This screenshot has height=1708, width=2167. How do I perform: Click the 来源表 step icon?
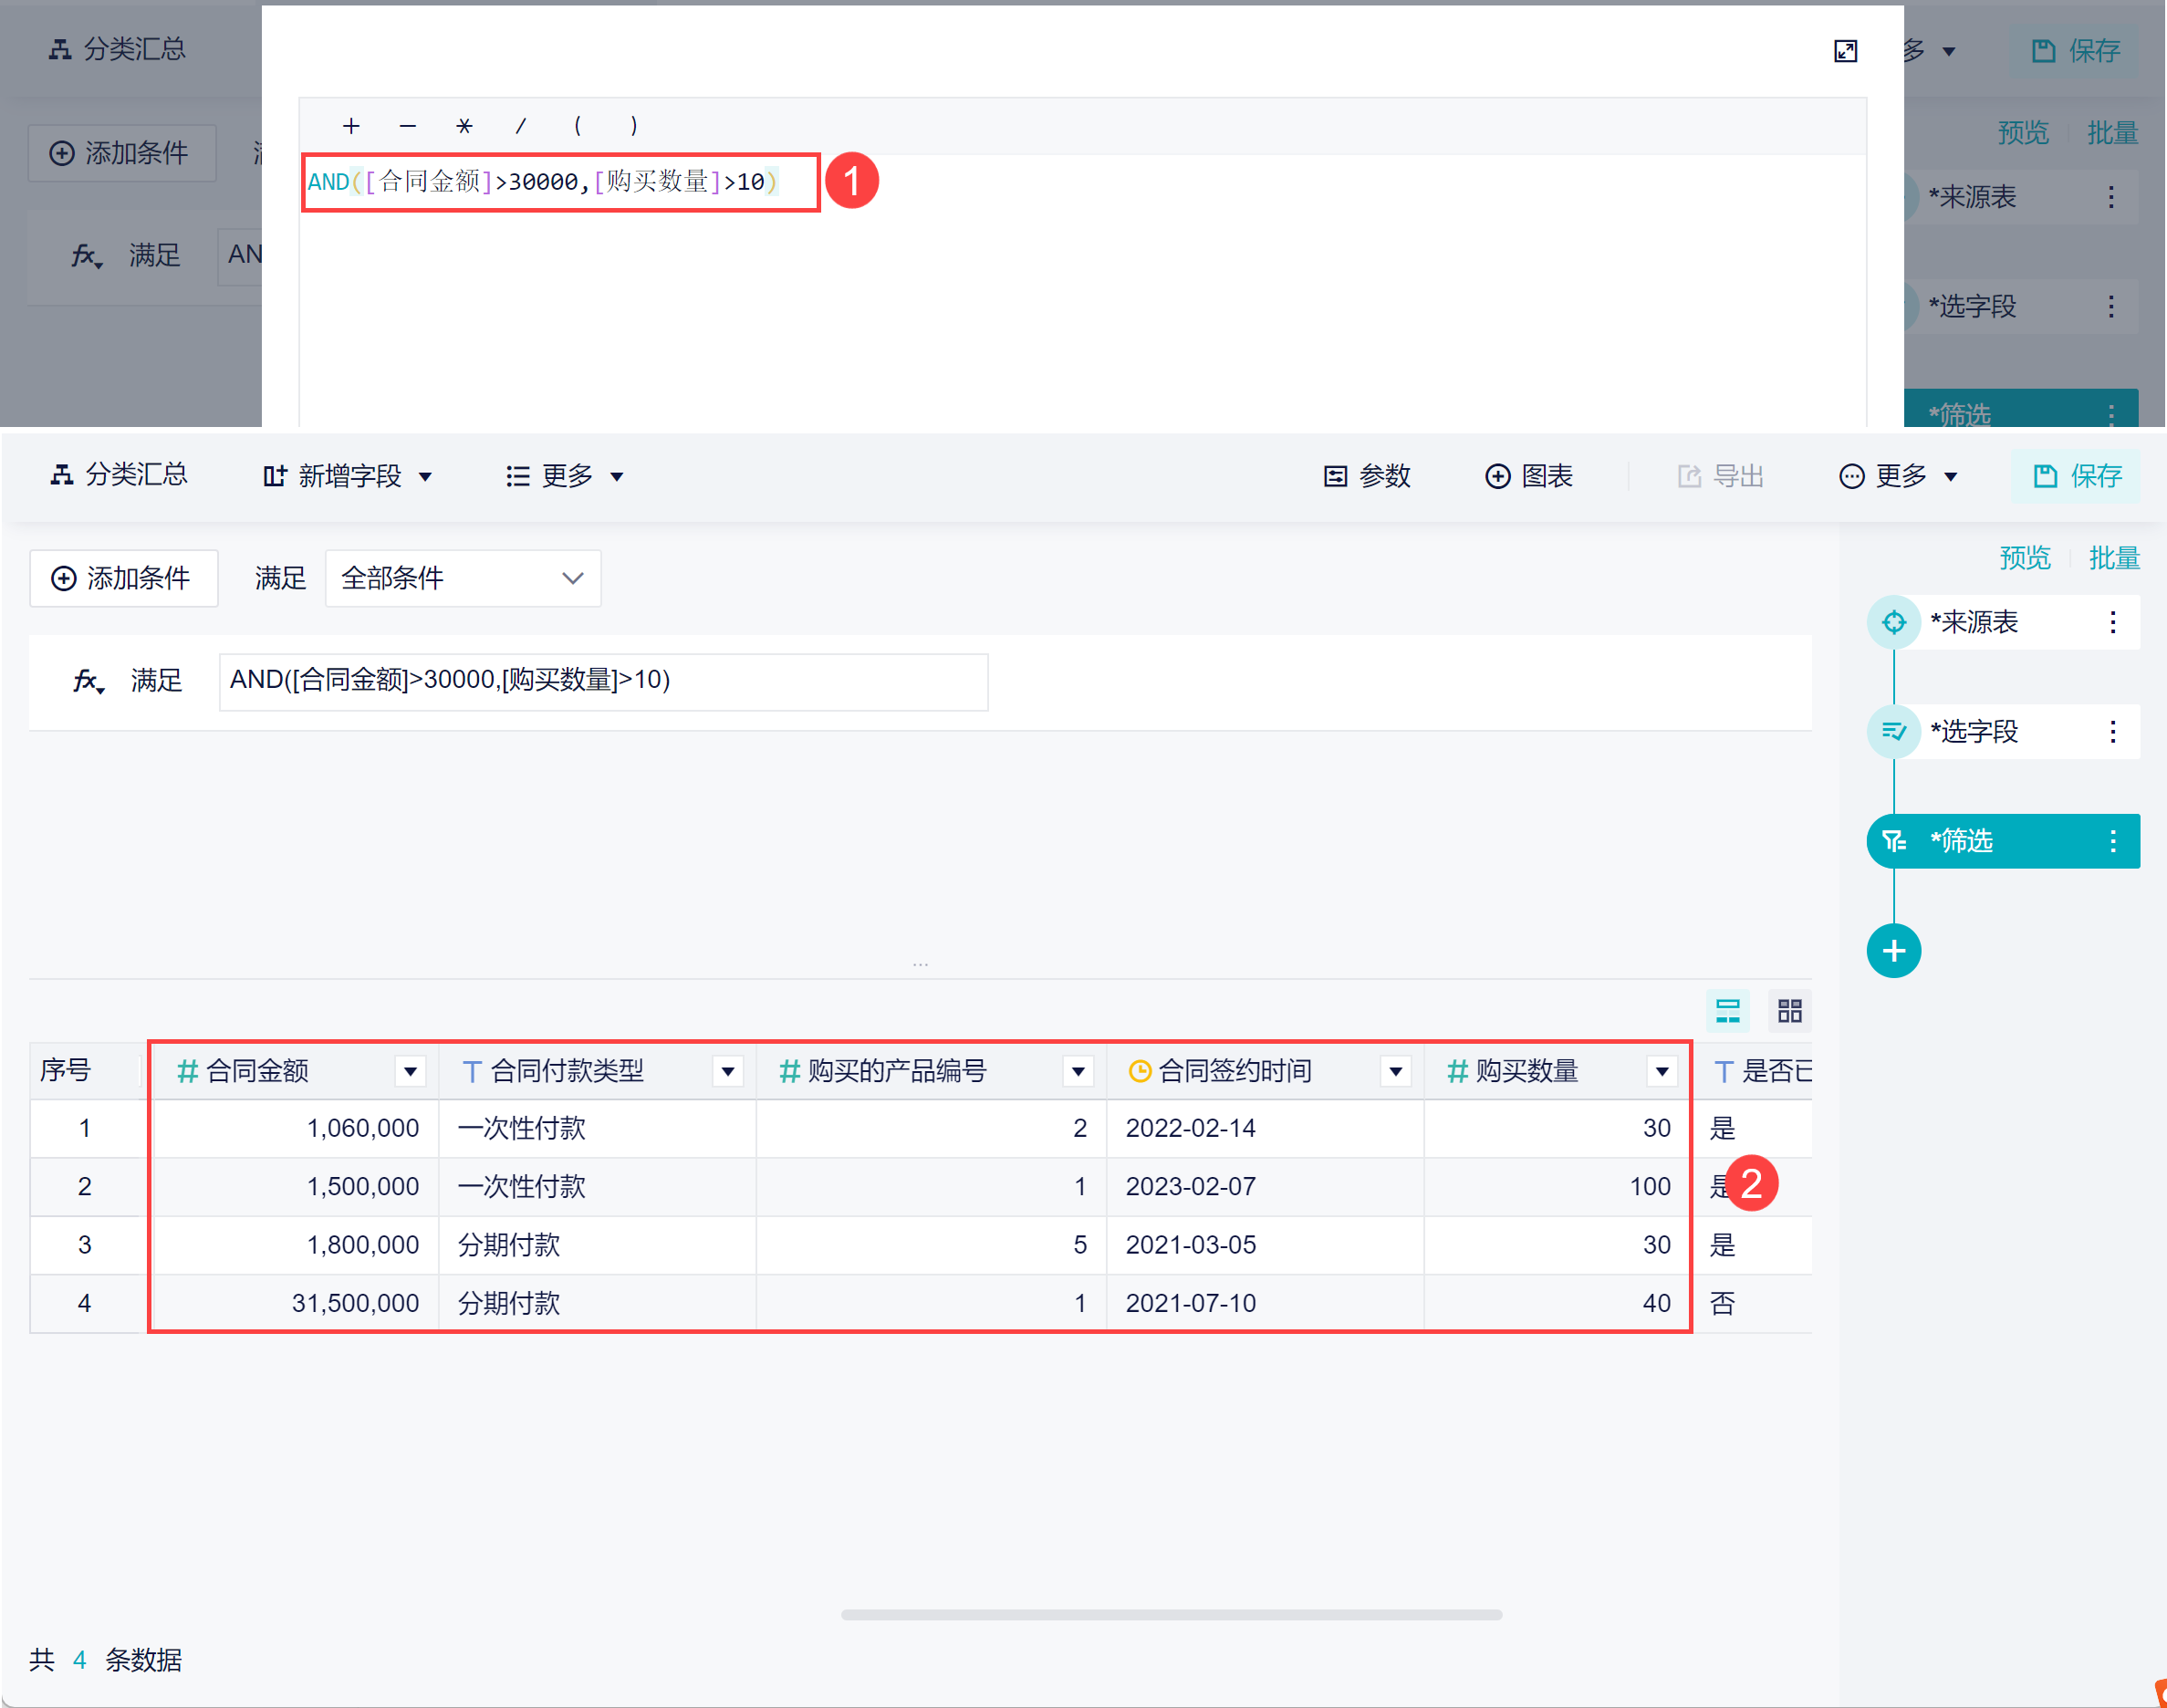(x=1892, y=622)
